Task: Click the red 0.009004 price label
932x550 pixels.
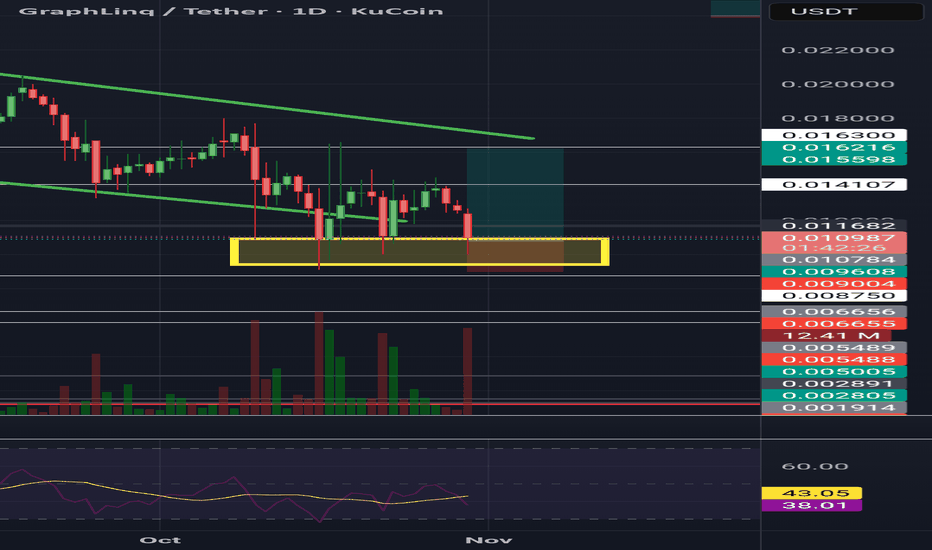Action: click(x=834, y=284)
